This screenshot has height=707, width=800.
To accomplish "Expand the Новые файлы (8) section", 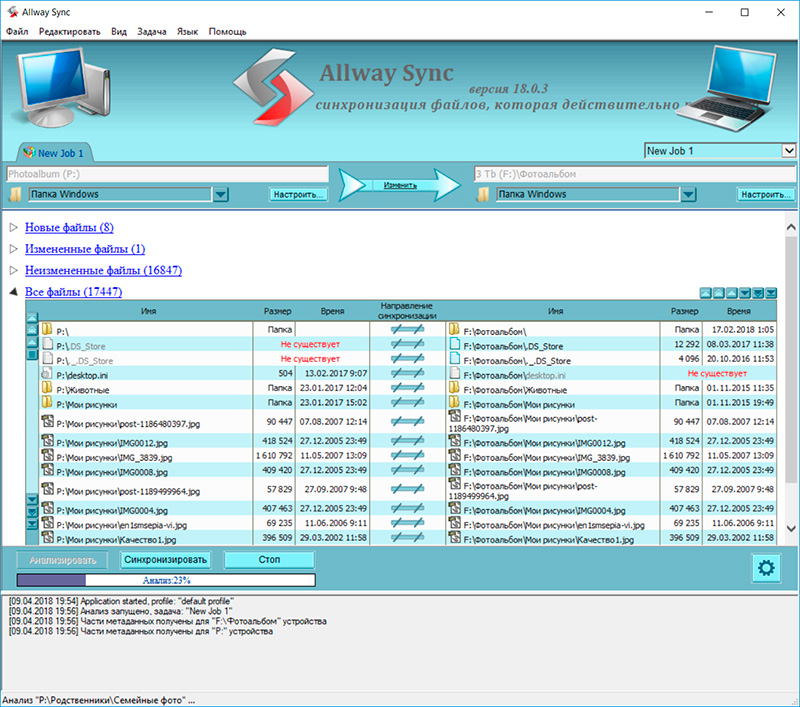I will [x=14, y=228].
